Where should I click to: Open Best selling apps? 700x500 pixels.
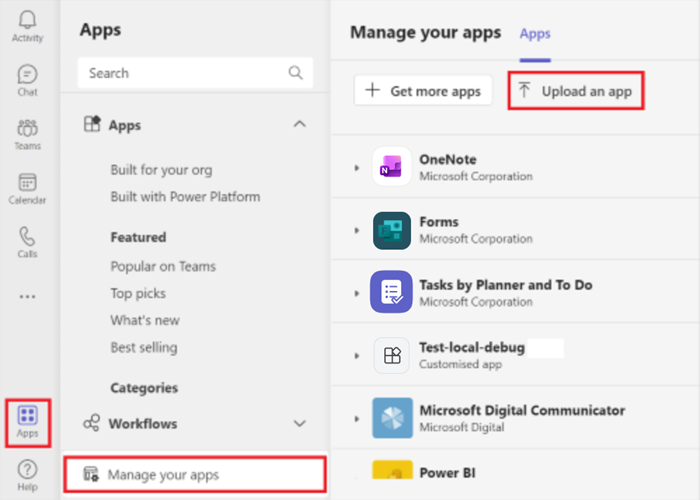pyautogui.click(x=144, y=347)
